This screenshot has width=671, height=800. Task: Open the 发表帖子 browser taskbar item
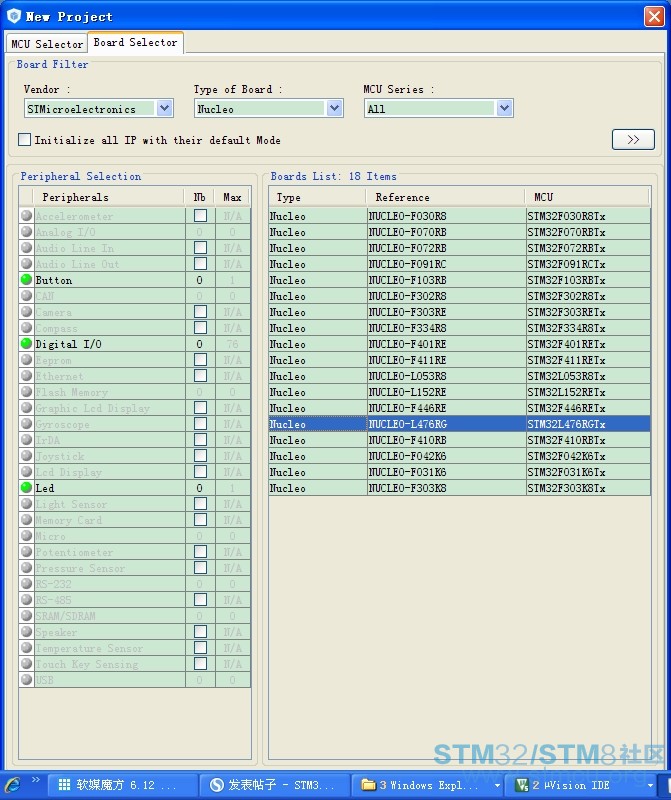275,785
